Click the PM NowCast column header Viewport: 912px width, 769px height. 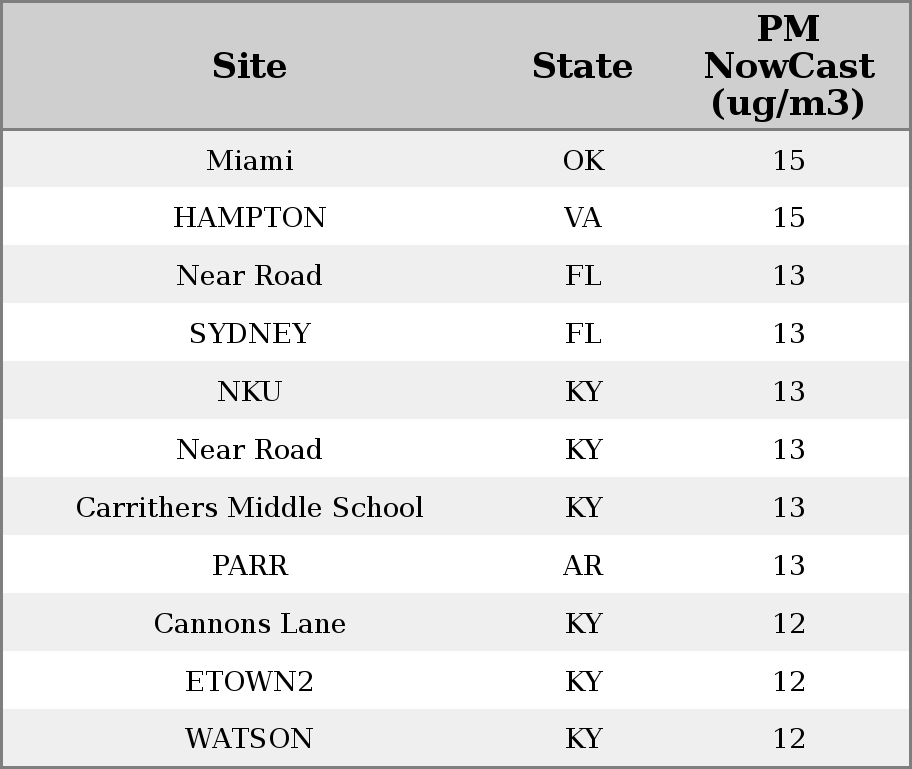point(789,66)
